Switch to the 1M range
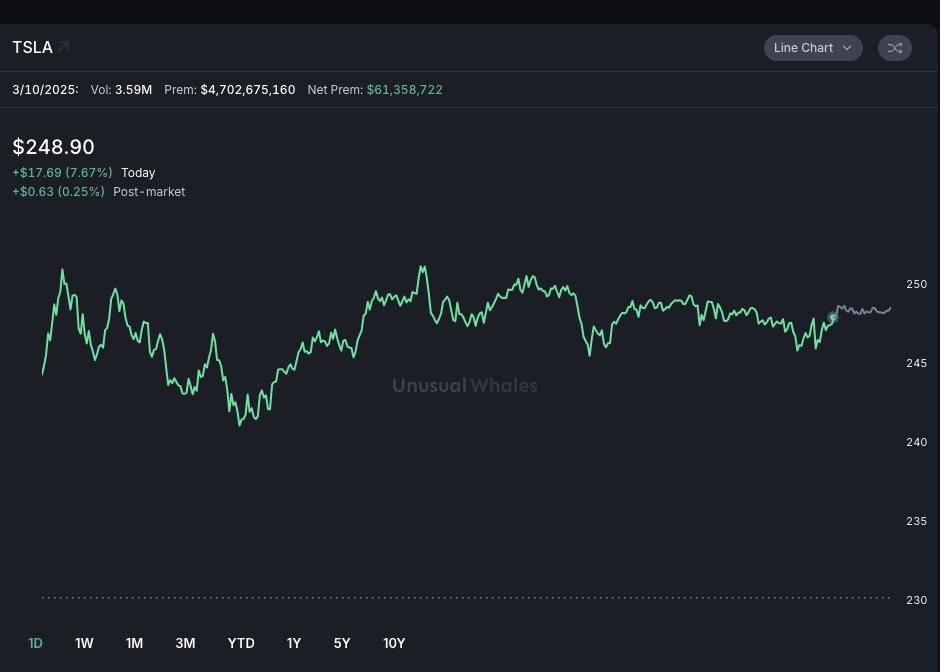Viewport: 940px width, 672px height. point(134,643)
